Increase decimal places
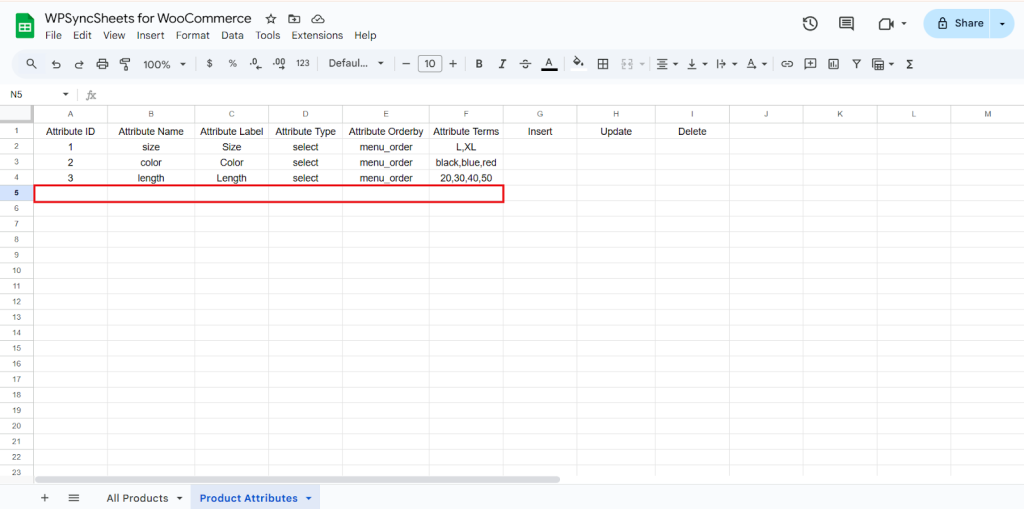1024x509 pixels. pyautogui.click(x=279, y=63)
